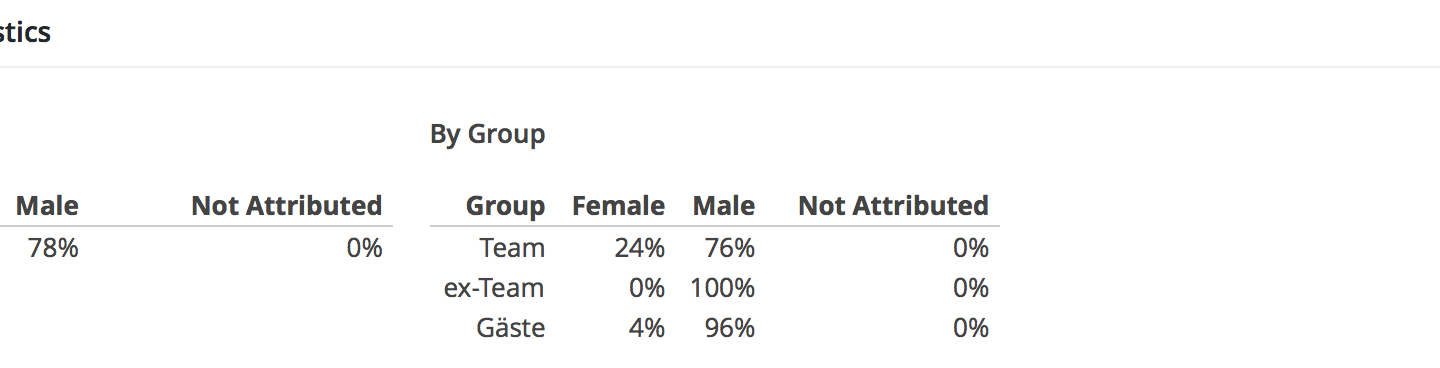Click the 76% Male value for Team
The width and height of the screenshot is (1440, 368).
click(730, 248)
